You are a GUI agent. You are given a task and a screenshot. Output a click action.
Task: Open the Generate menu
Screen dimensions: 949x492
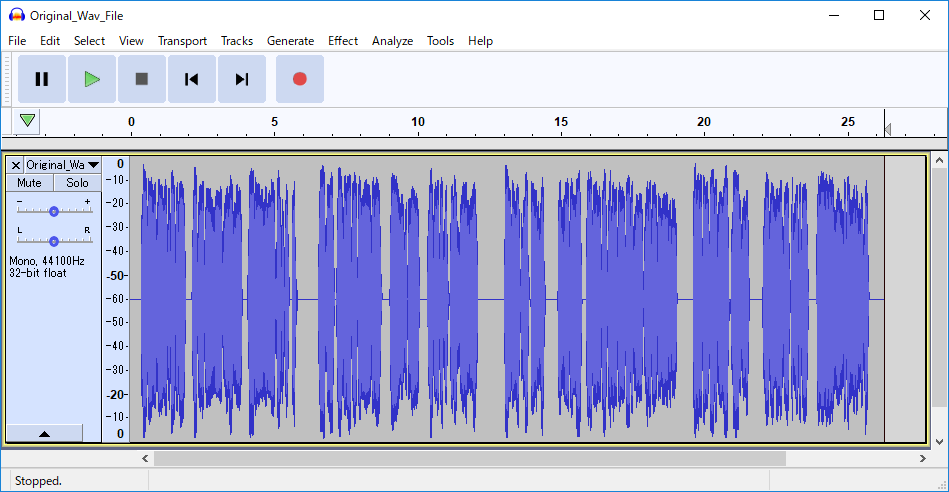[291, 41]
